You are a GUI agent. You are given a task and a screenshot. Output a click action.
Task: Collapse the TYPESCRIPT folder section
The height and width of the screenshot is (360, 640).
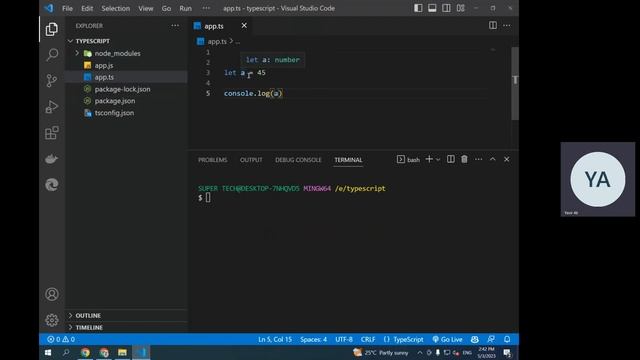pos(127,41)
